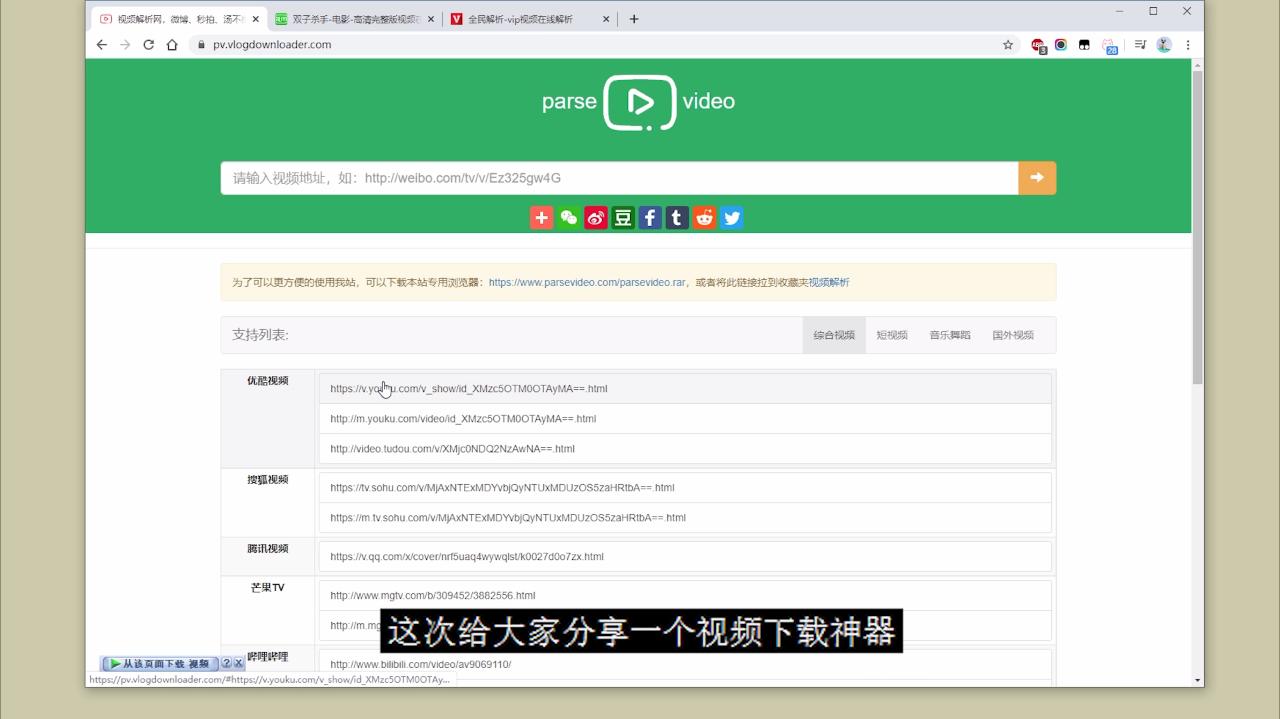The image size is (1280, 719).
Task: Open the reading list panel icon
Action: pos(1139,44)
